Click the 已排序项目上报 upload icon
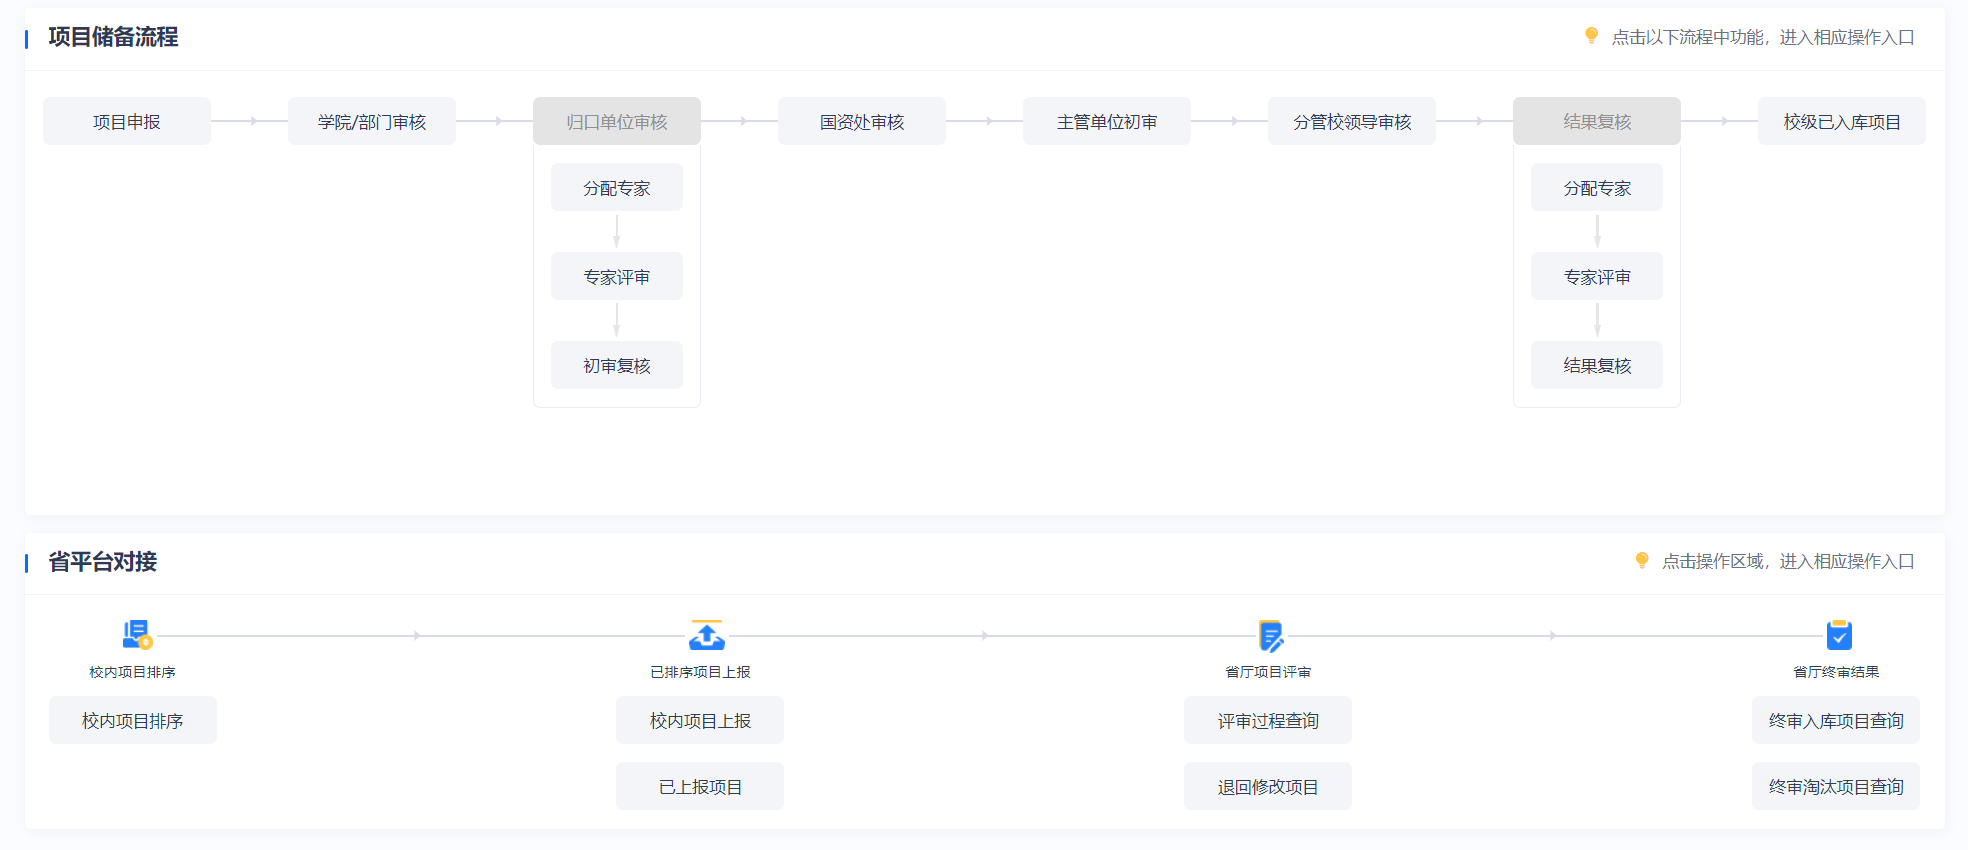This screenshot has width=1968, height=850. click(706, 635)
